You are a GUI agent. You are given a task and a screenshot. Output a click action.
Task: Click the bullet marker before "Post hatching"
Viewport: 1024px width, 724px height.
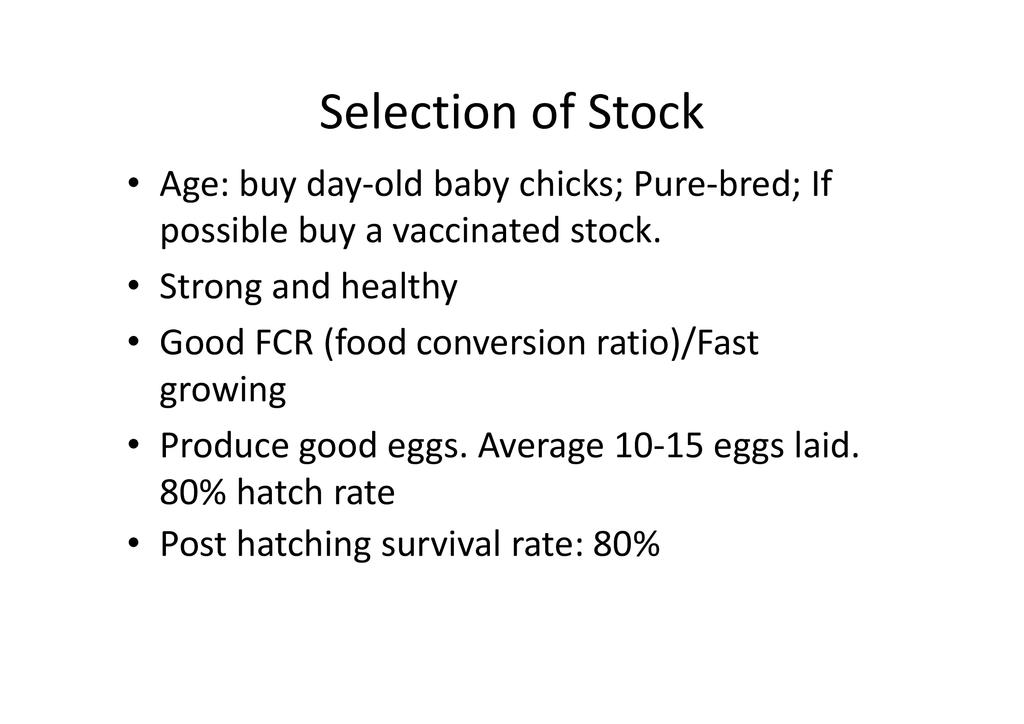[134, 545]
